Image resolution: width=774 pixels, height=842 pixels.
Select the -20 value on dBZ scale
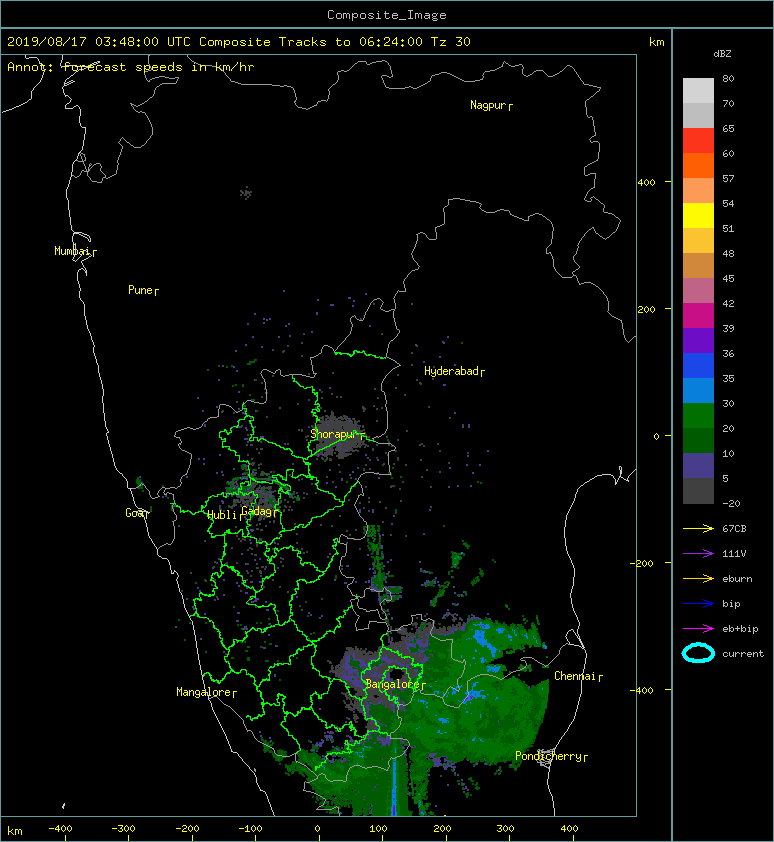tap(731, 504)
